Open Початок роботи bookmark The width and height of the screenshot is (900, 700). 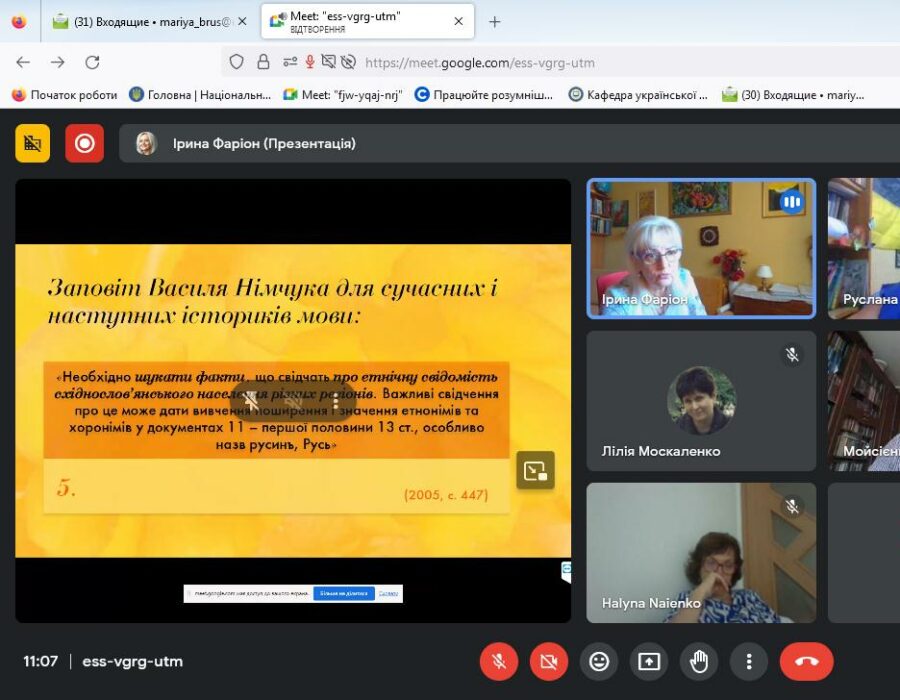[64, 95]
